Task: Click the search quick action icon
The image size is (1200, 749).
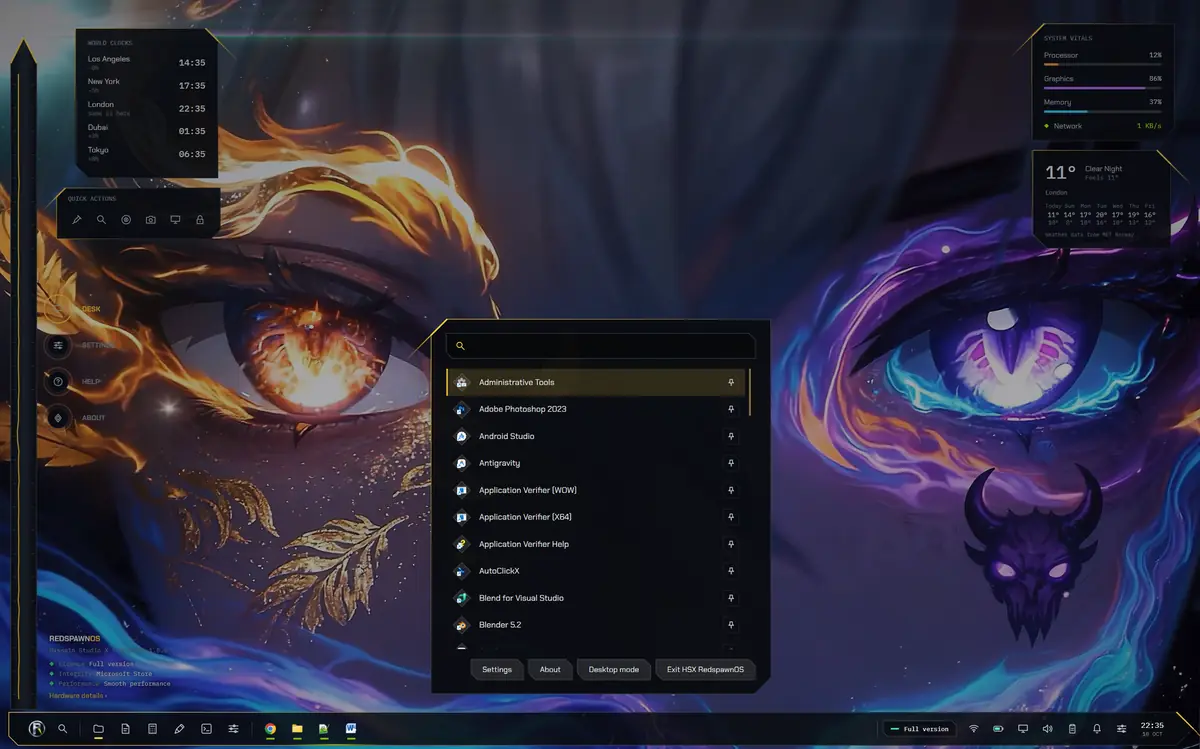Action: pyautogui.click(x=101, y=219)
